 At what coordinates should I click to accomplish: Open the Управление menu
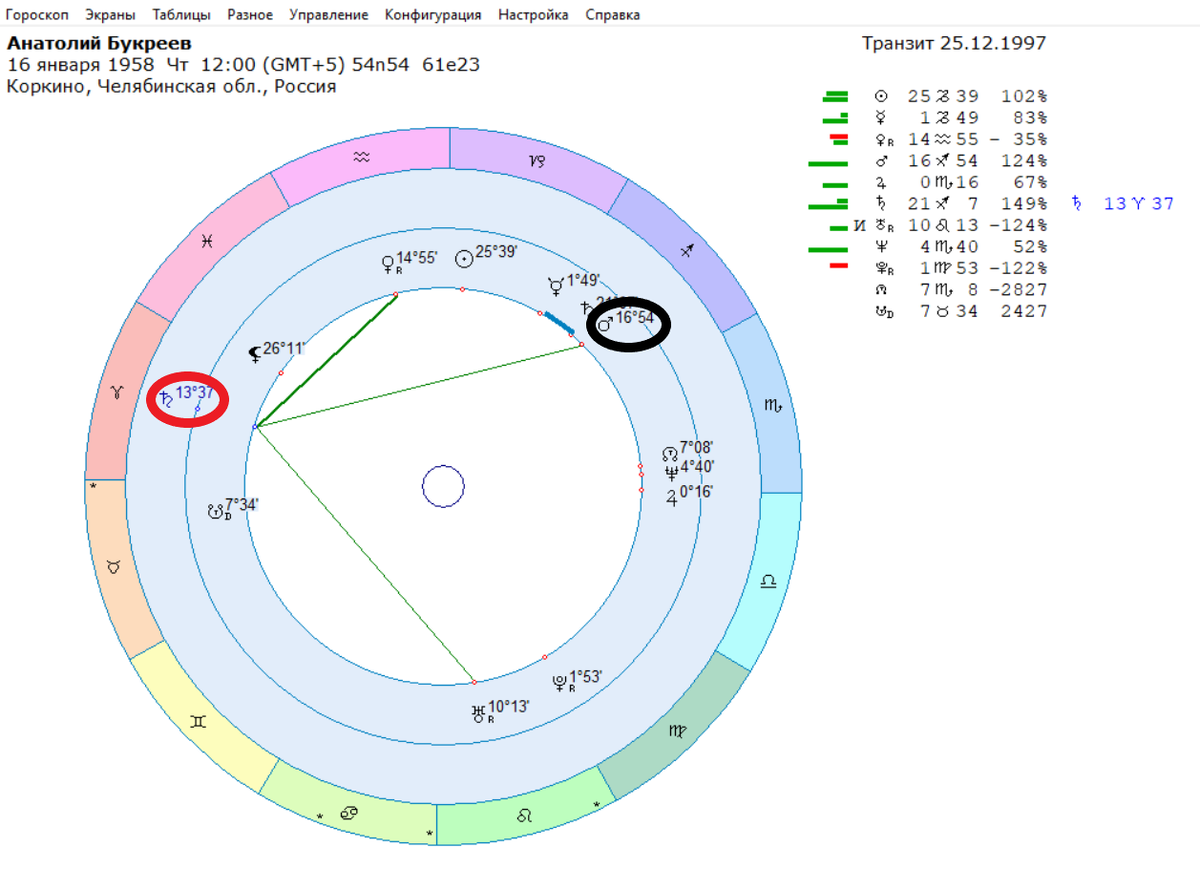point(329,15)
